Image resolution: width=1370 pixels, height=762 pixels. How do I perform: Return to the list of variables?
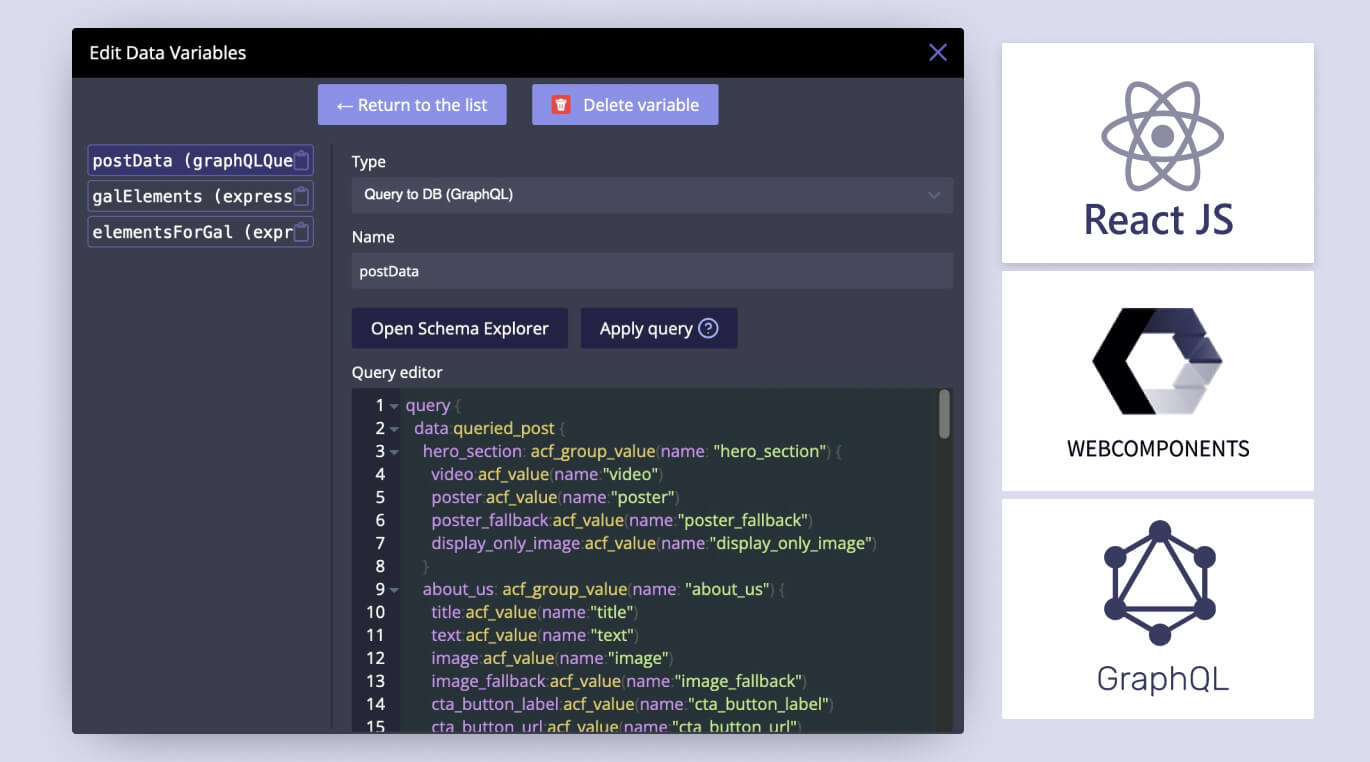[x=412, y=105]
